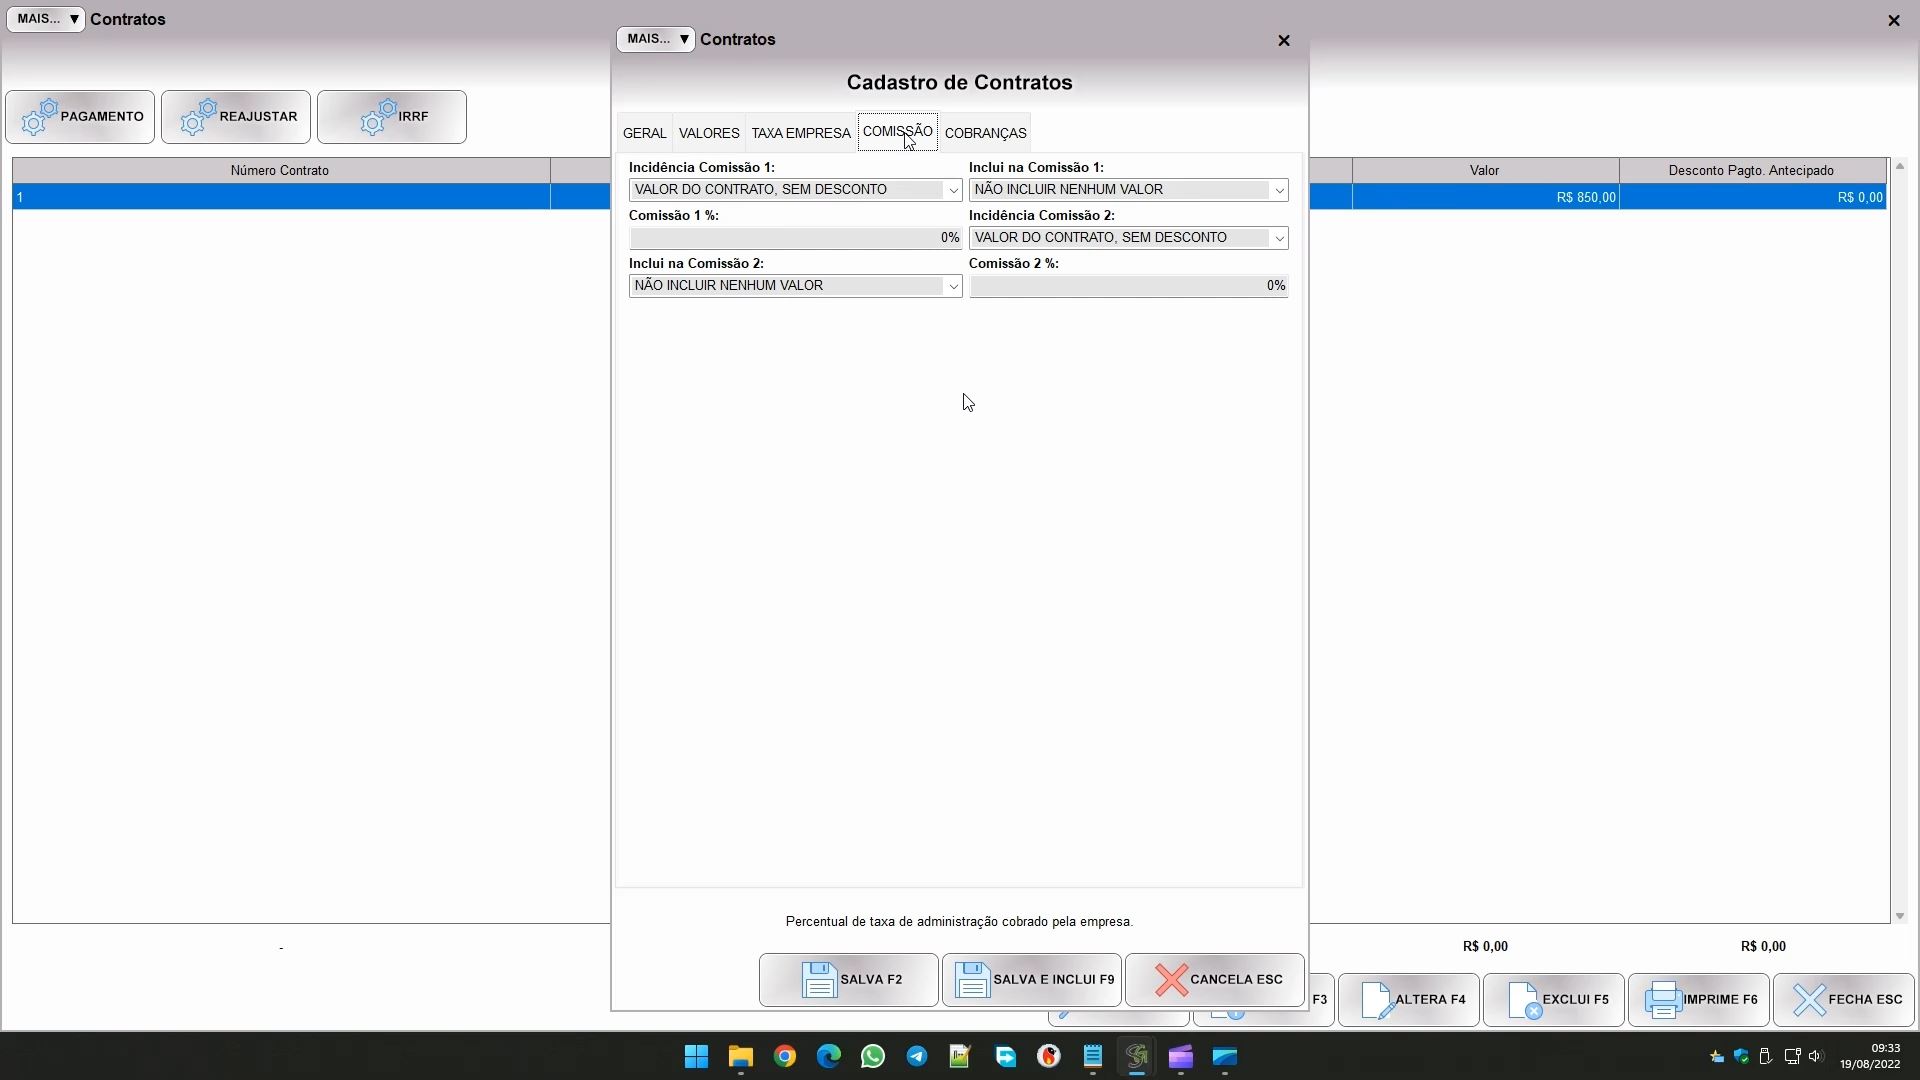The image size is (1920, 1080).
Task: Click the PAGAMENTO gear icon button
Action: [x=40, y=117]
